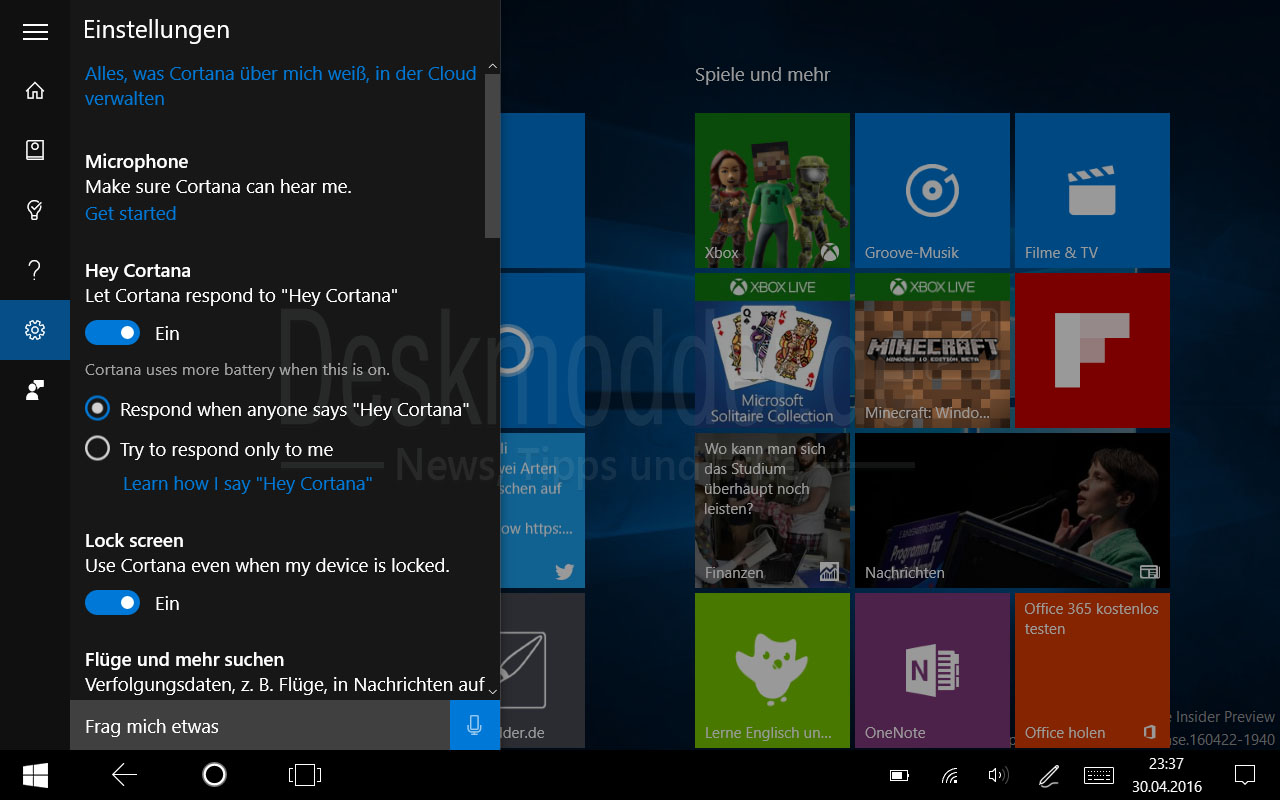This screenshot has width=1280, height=800.
Task: Open 'Learn how I say Hey Cortana' link
Action: pos(248,483)
